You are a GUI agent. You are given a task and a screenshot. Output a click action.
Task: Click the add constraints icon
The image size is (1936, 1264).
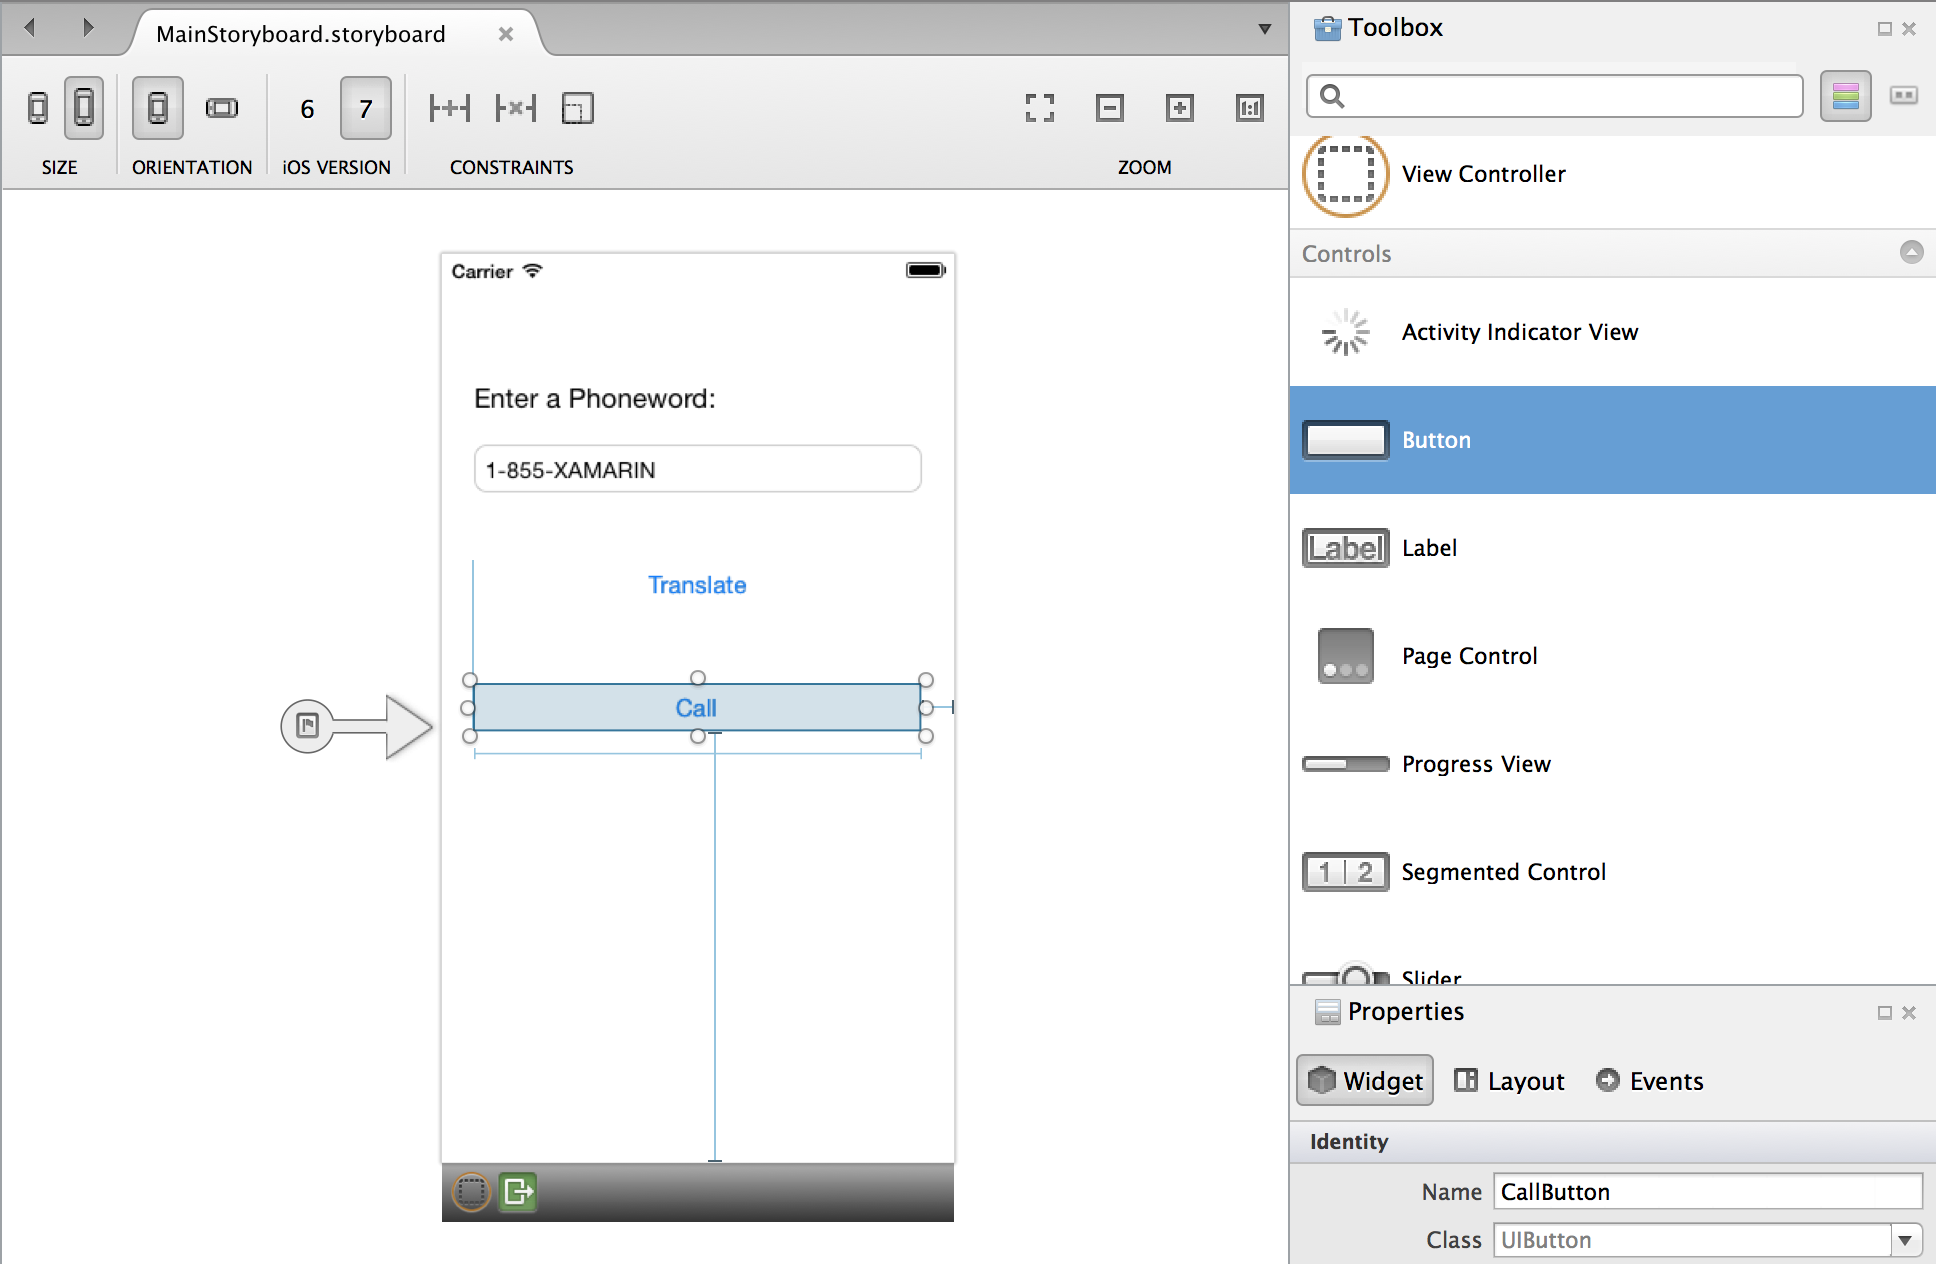point(449,108)
